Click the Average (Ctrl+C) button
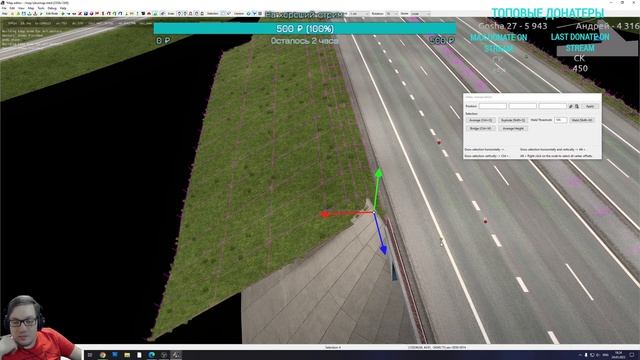640x360 pixels. pos(480,120)
